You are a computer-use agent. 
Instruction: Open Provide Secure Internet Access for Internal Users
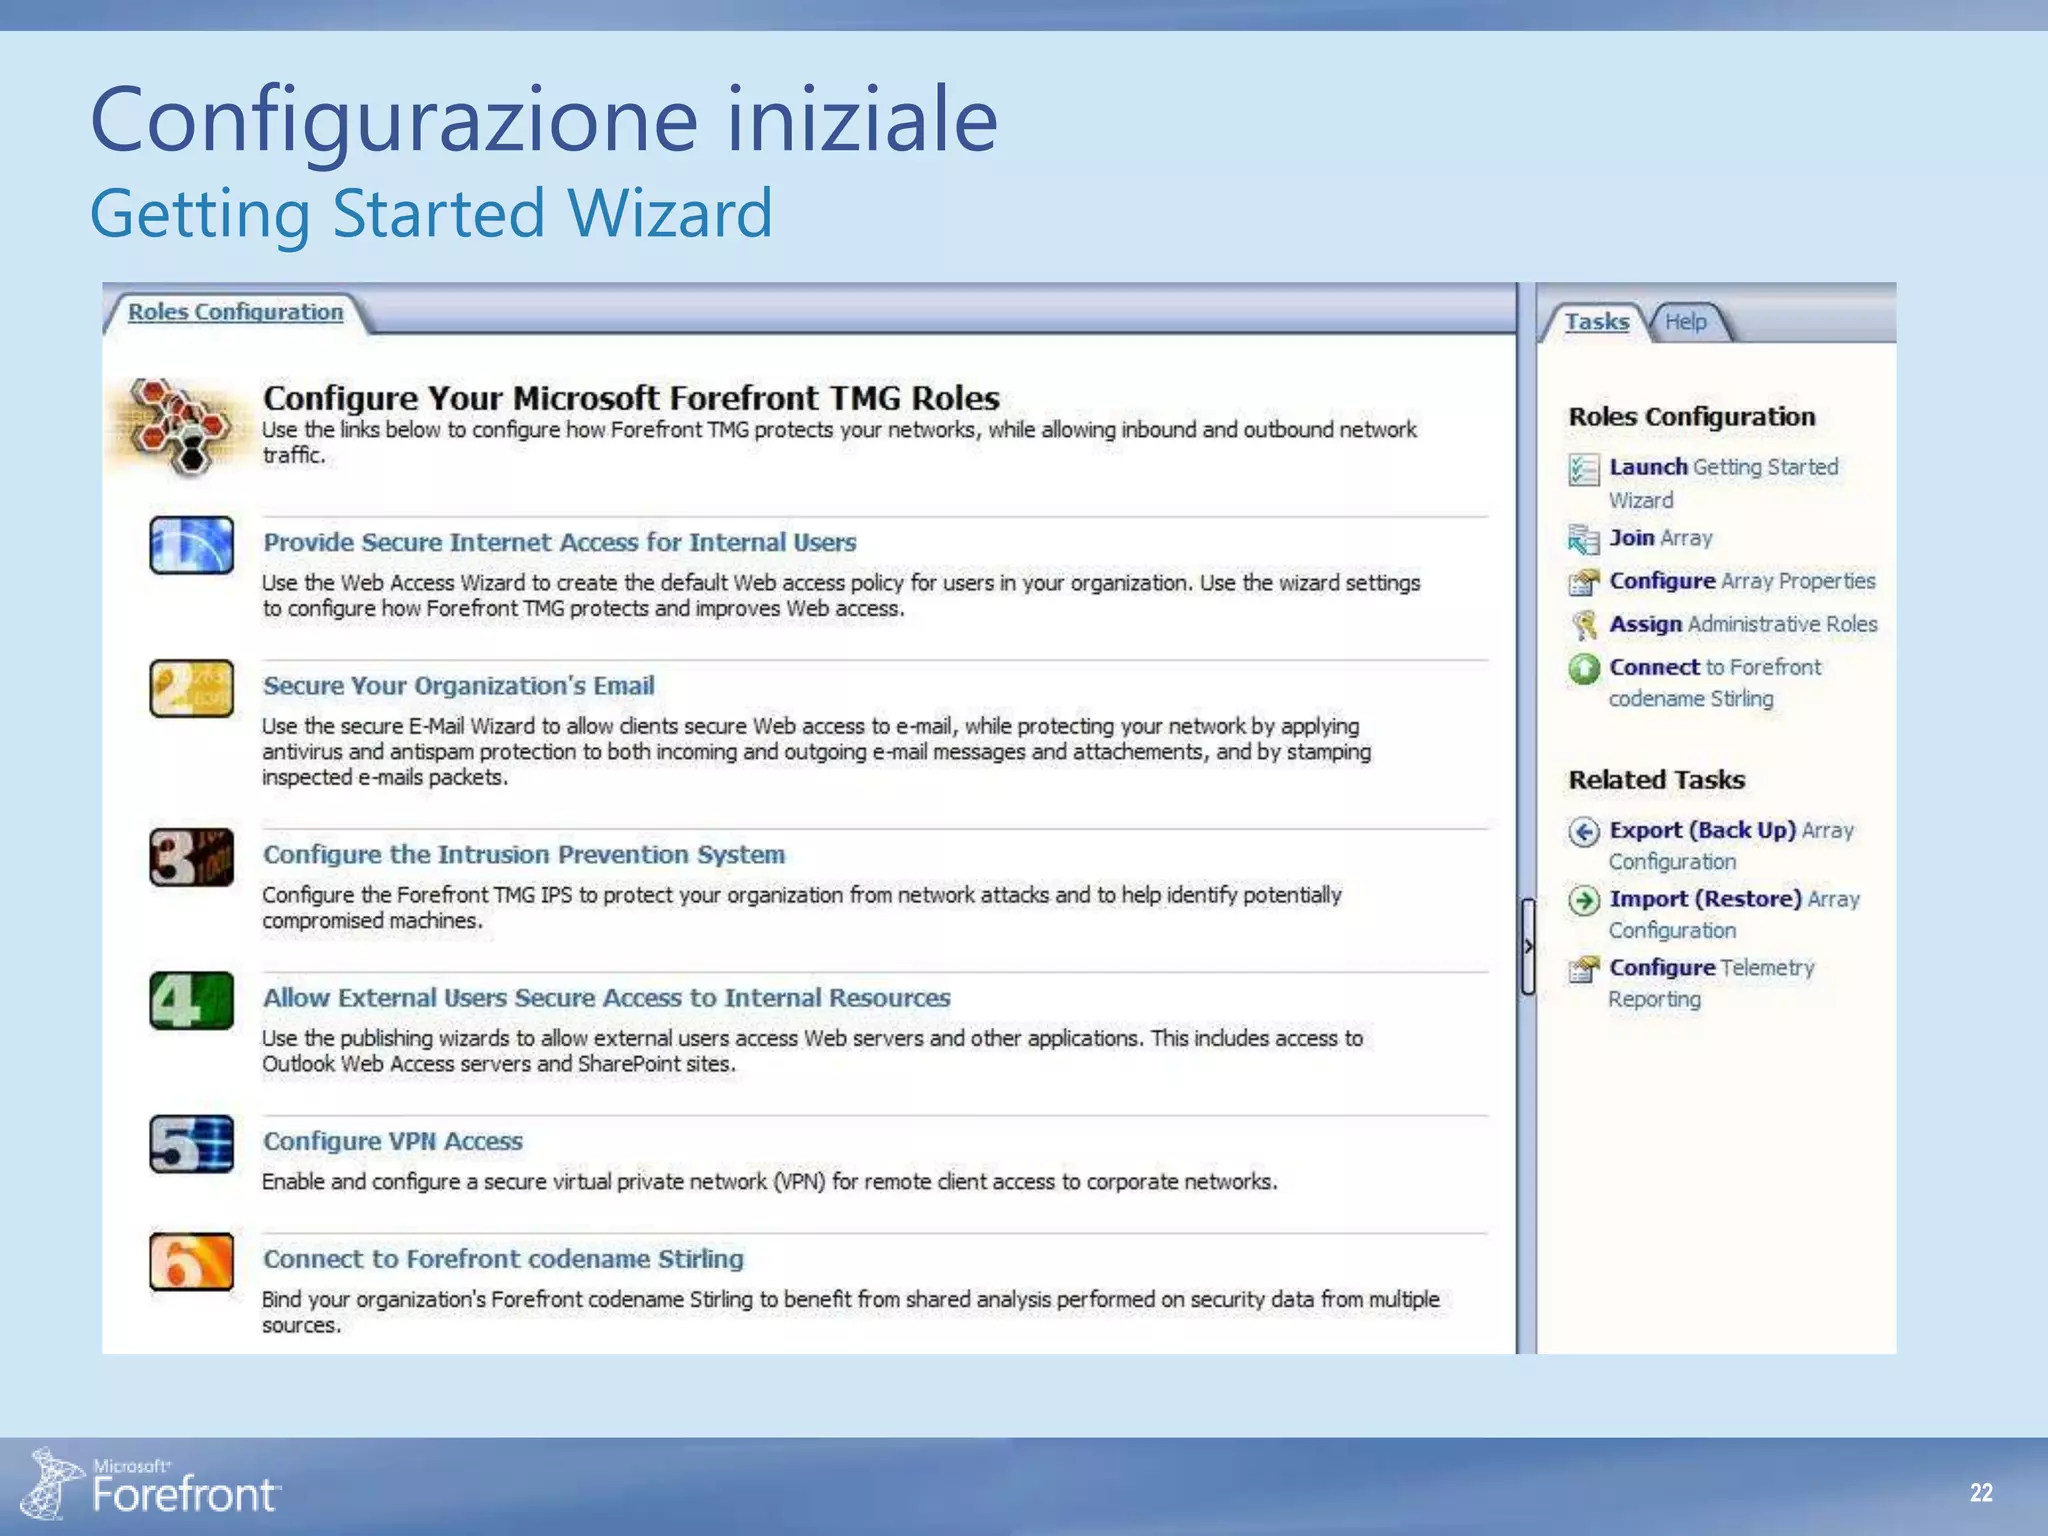click(559, 542)
